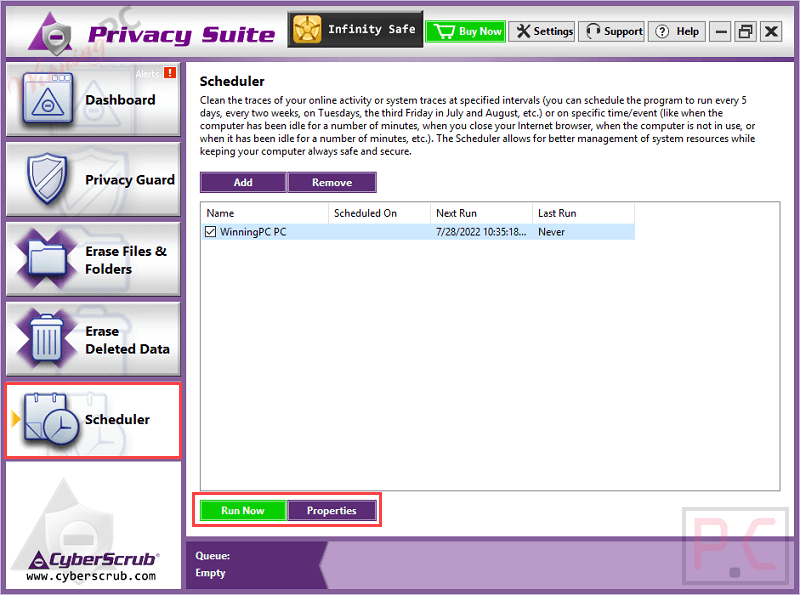Sort by Scheduled On column header
The image size is (800, 595).
click(x=380, y=213)
